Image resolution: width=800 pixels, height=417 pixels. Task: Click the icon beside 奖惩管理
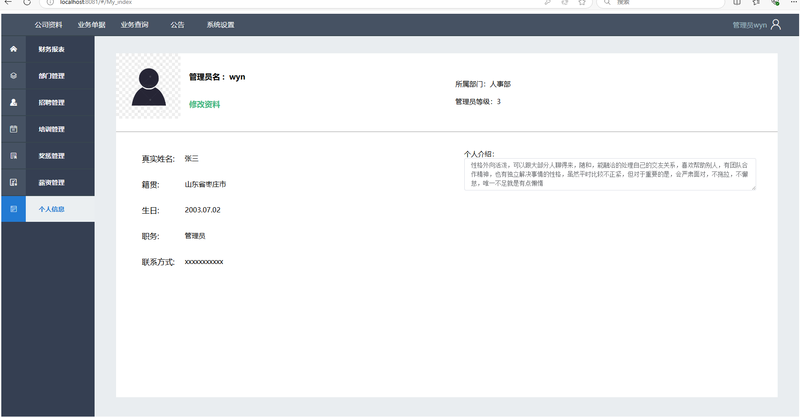click(13, 156)
